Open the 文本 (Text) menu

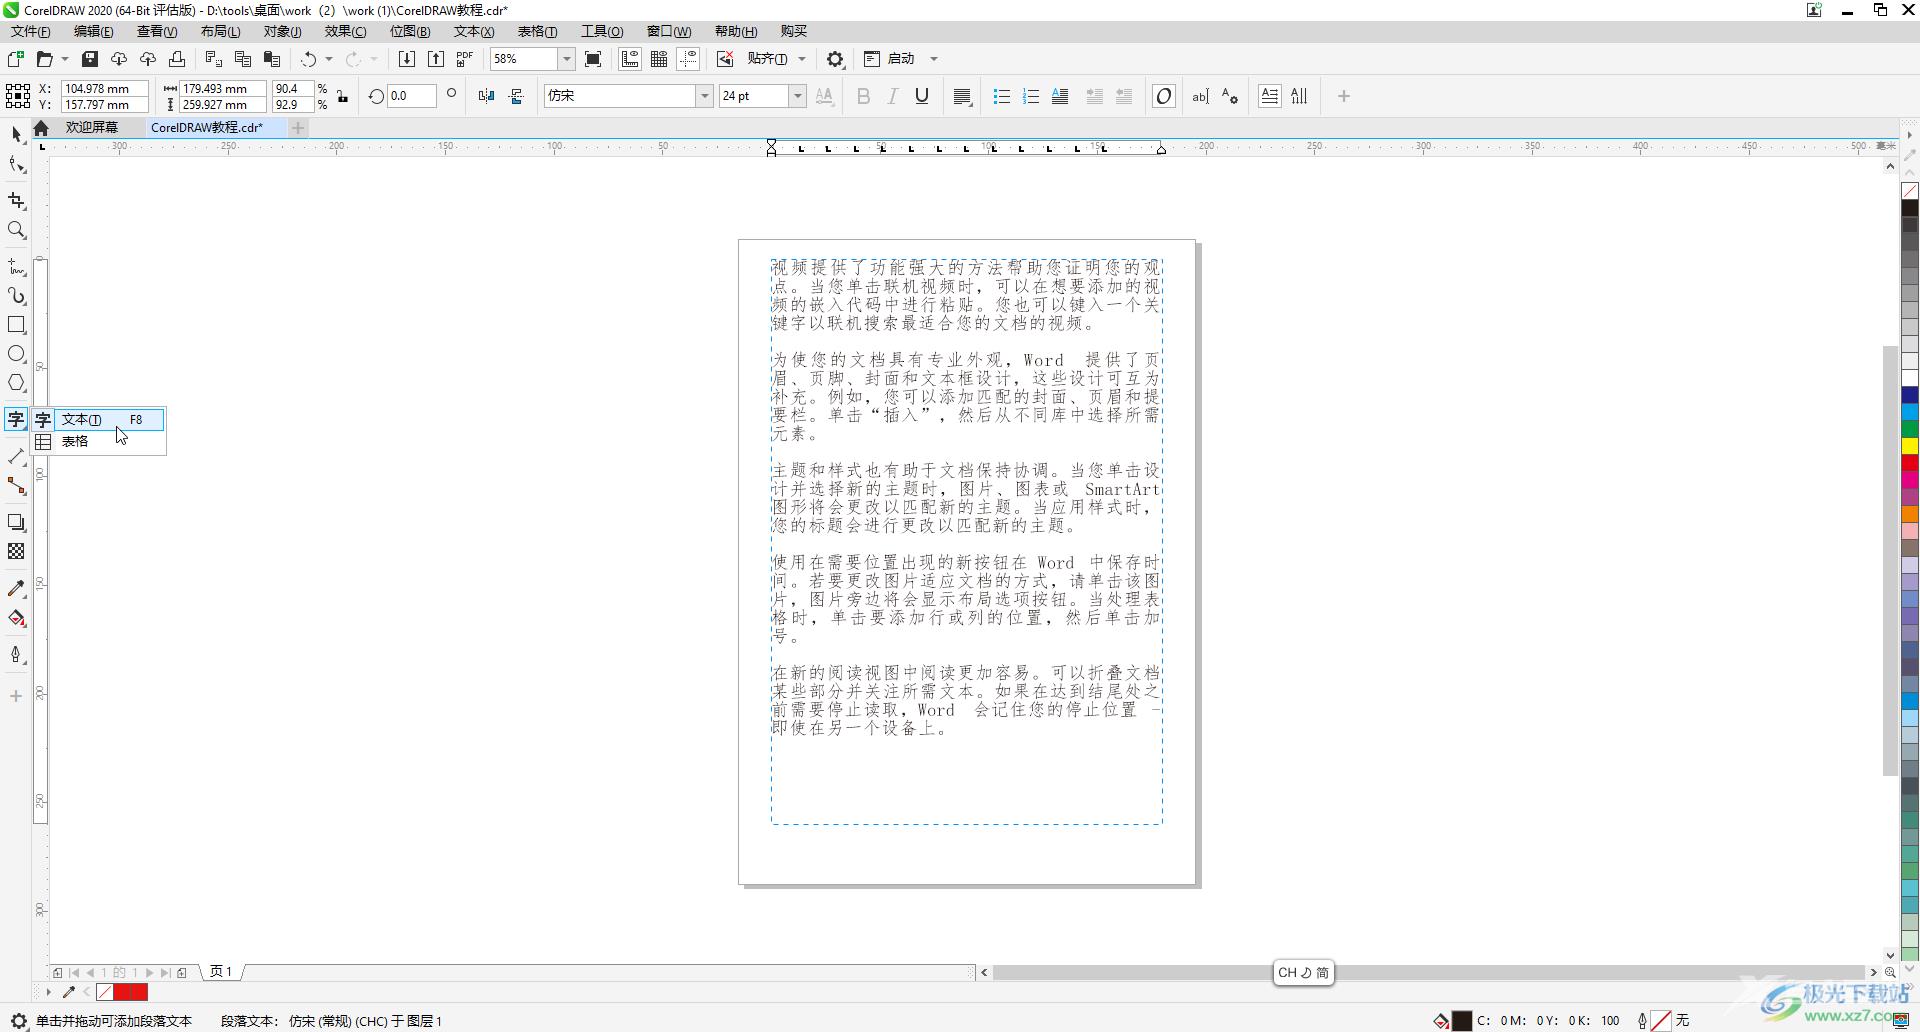pos(474,31)
